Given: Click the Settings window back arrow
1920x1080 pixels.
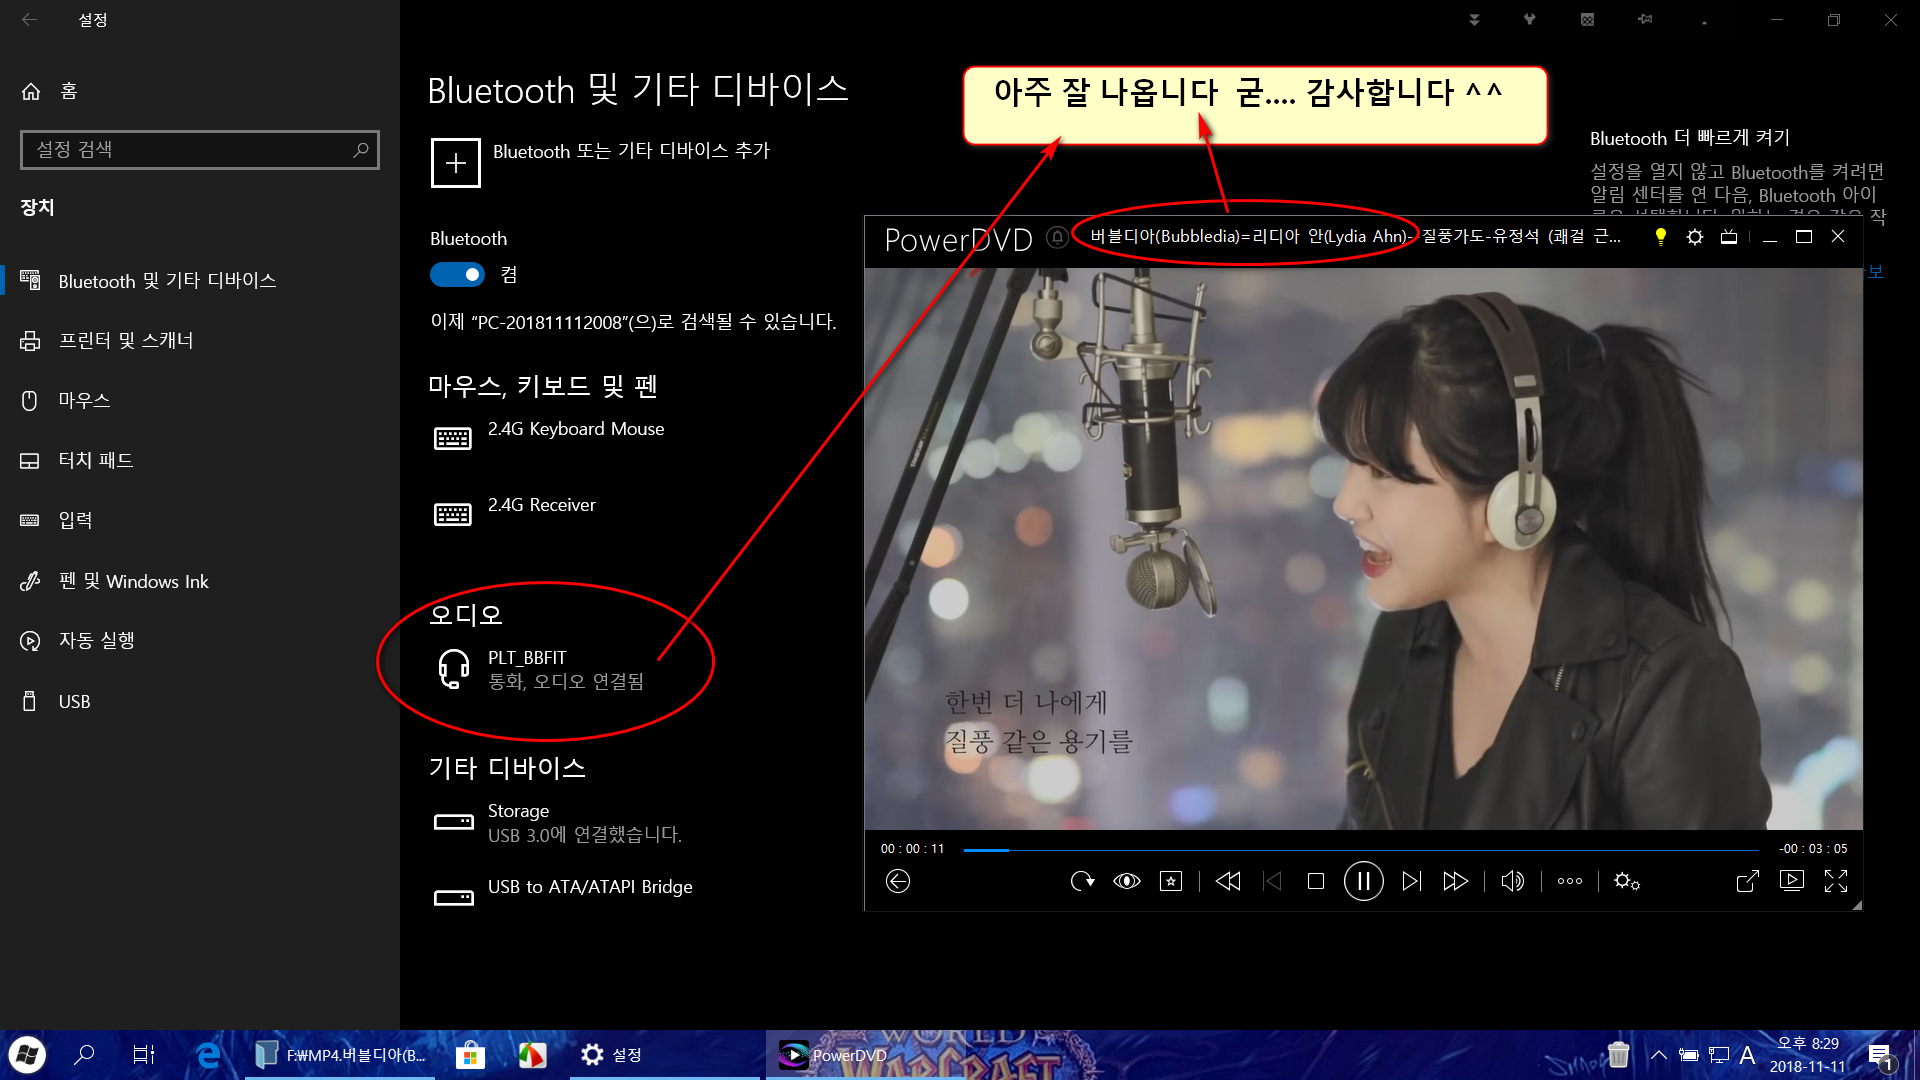Looking at the screenshot, I should point(29,20).
